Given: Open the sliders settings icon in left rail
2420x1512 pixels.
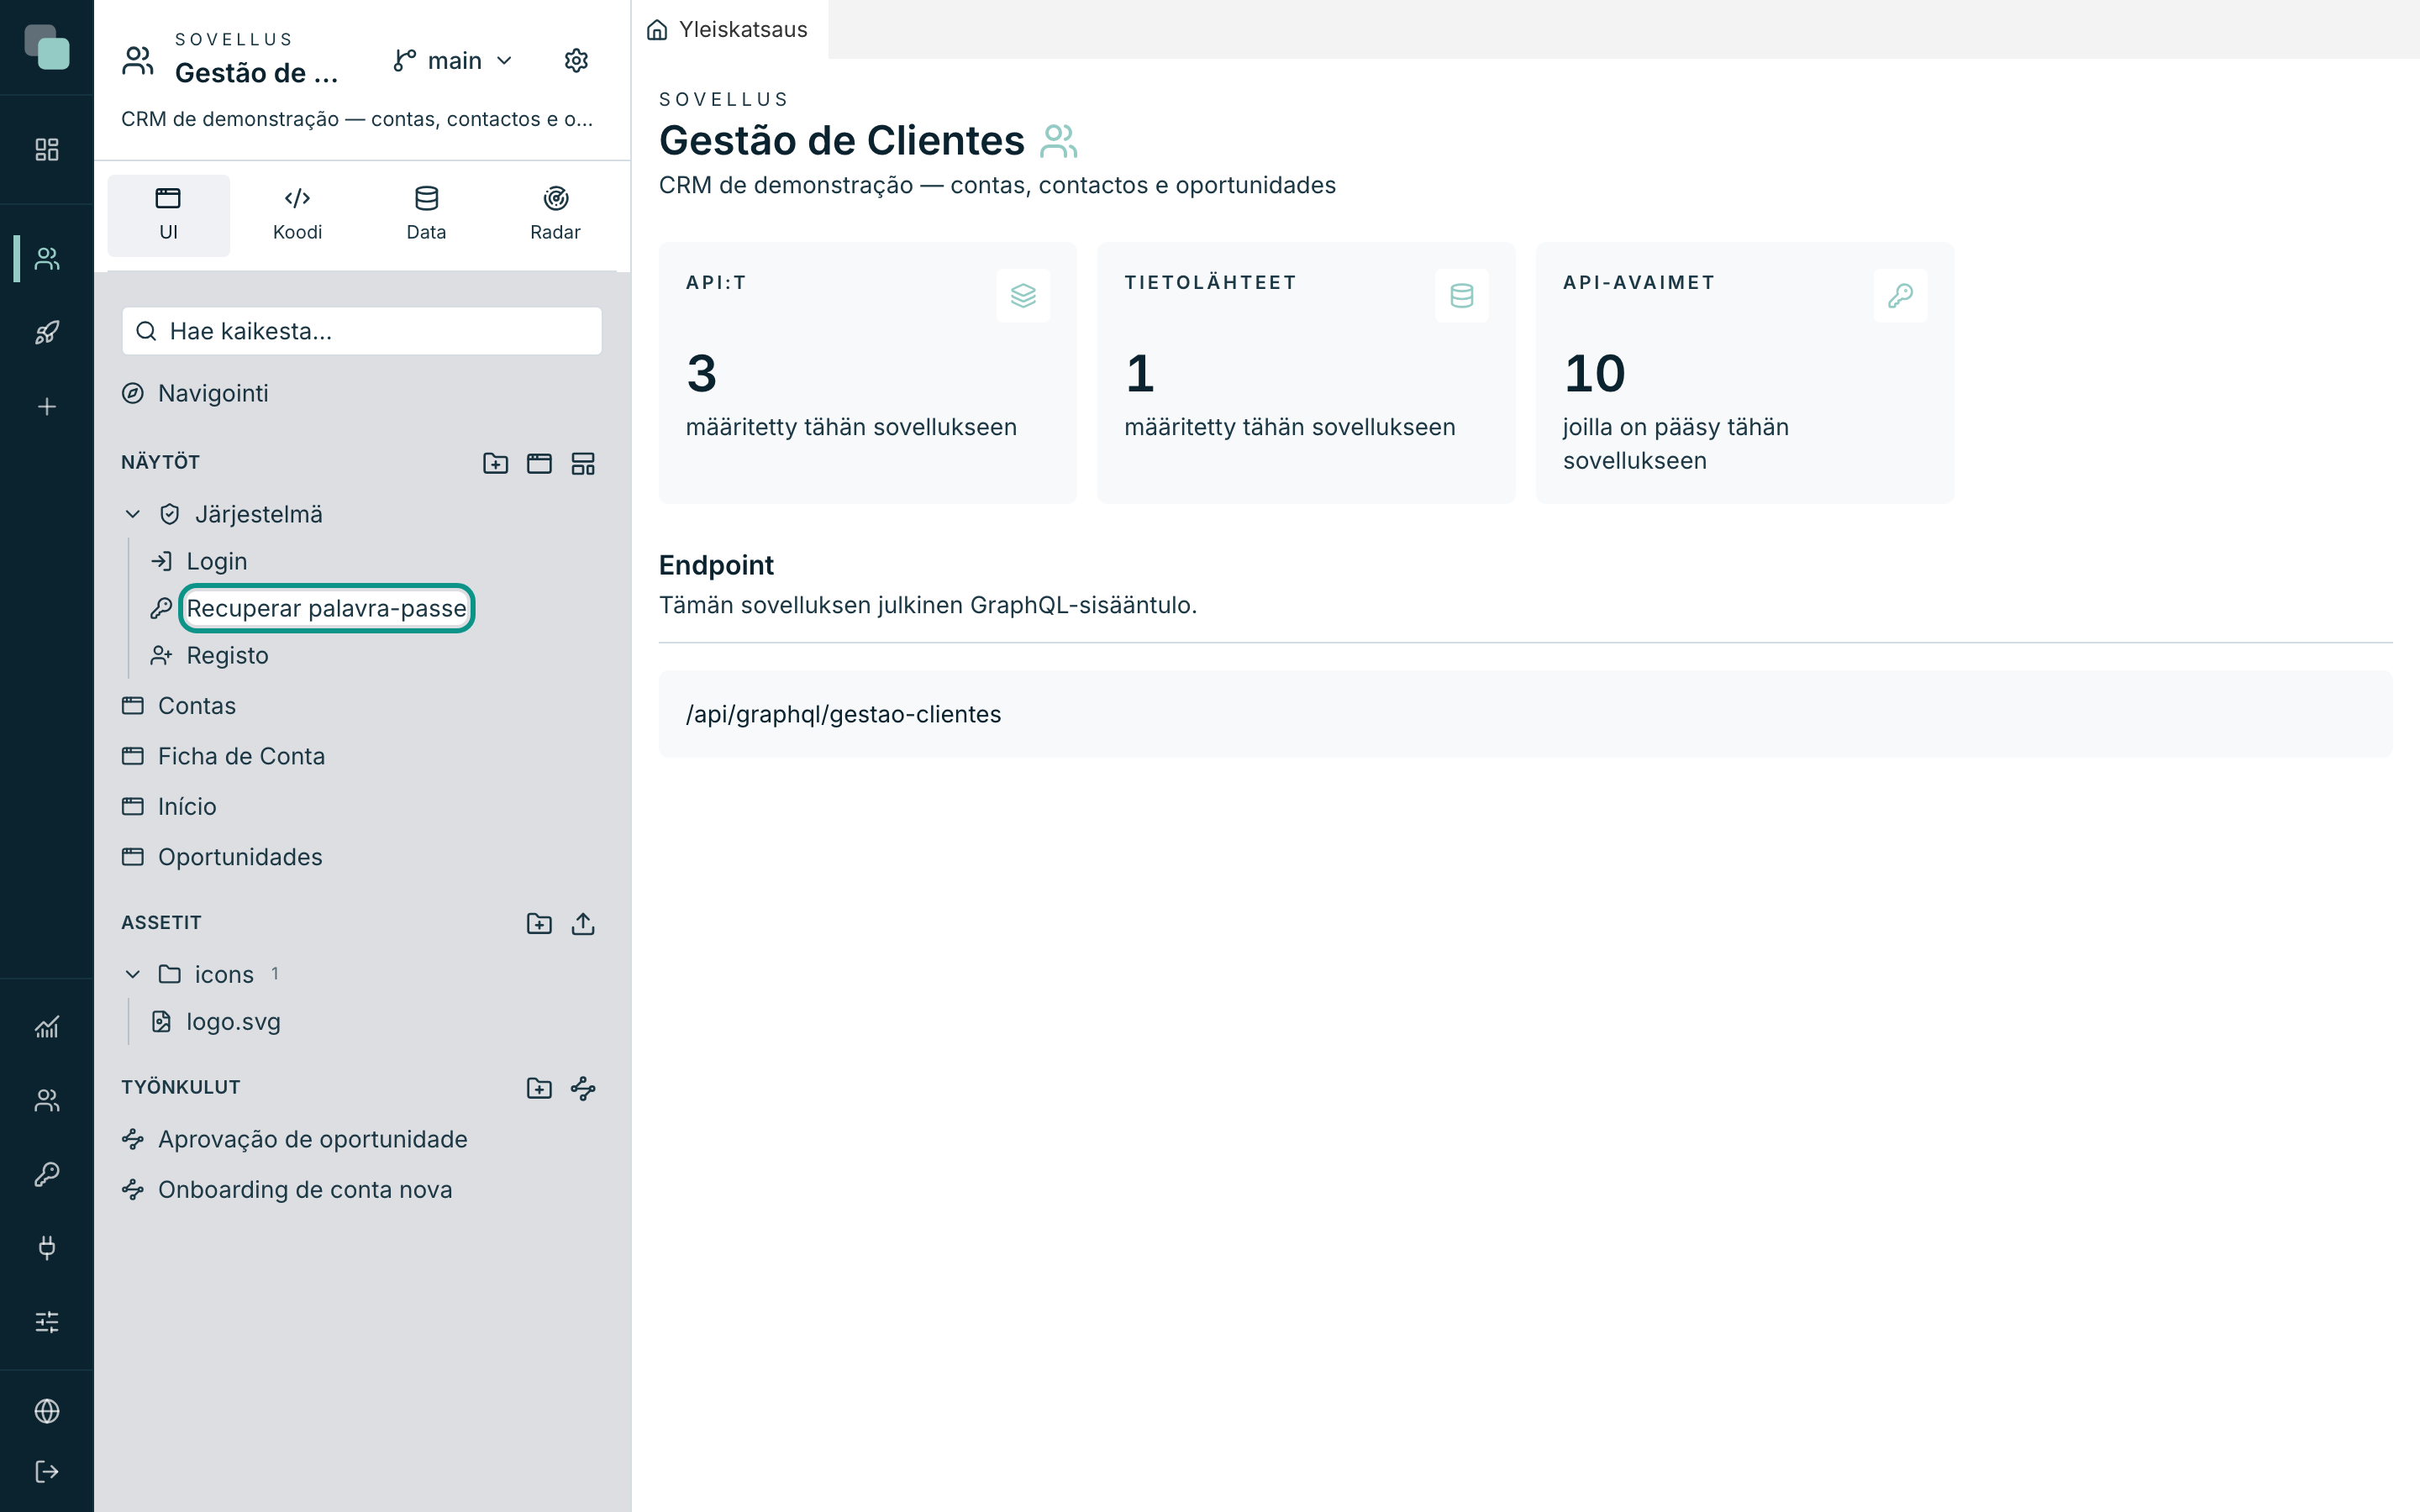Looking at the screenshot, I should [47, 1322].
